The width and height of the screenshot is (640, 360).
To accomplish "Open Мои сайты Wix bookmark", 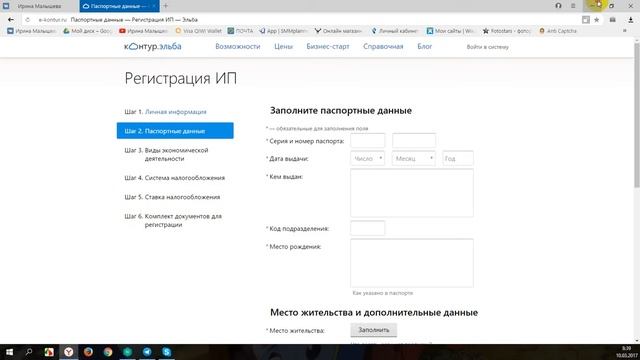I will [x=451, y=31].
